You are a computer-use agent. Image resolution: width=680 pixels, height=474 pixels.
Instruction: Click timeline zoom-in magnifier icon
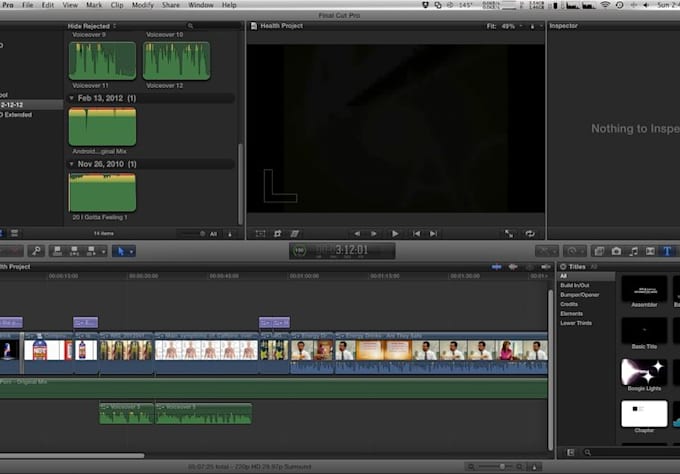click(x=520, y=467)
